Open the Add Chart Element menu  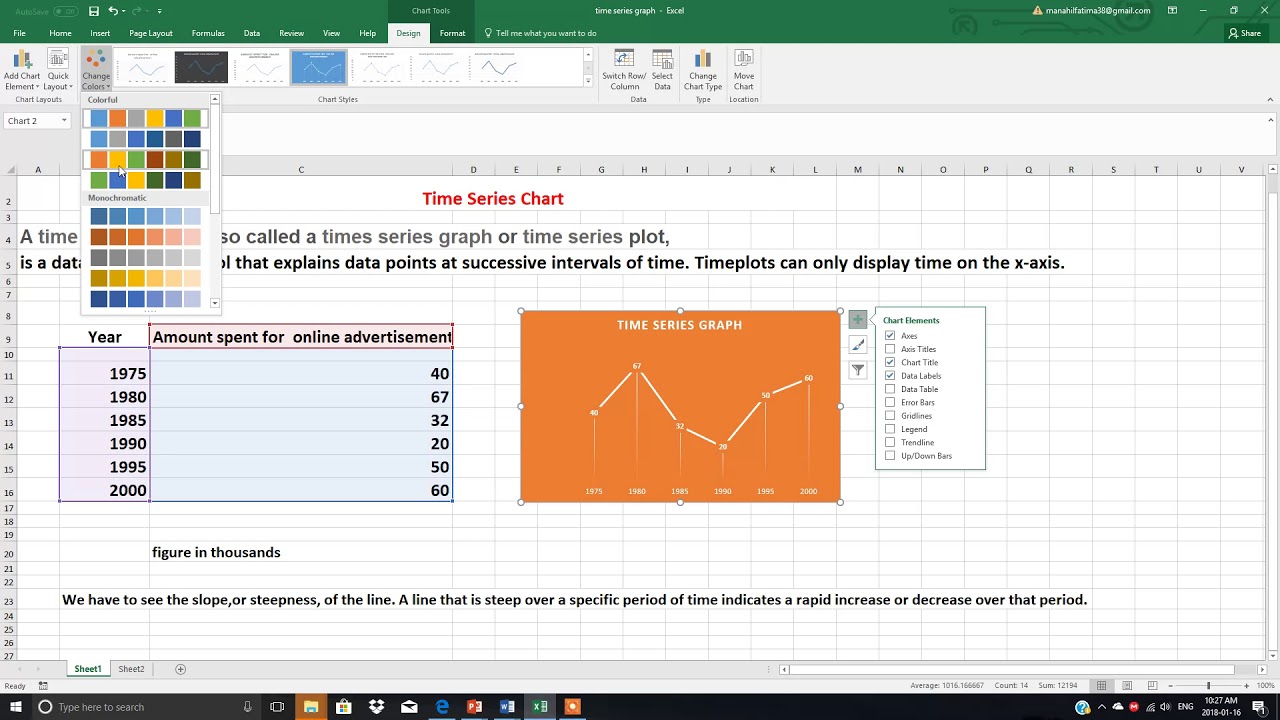pos(22,69)
